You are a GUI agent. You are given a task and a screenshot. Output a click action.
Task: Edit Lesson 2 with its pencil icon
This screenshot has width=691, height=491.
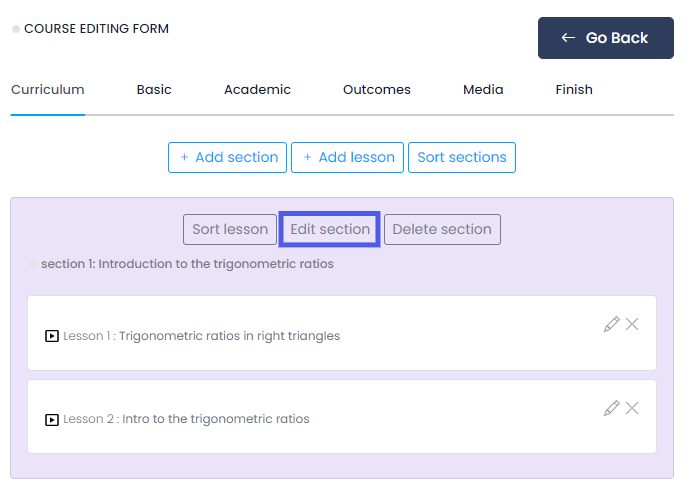pyautogui.click(x=611, y=408)
